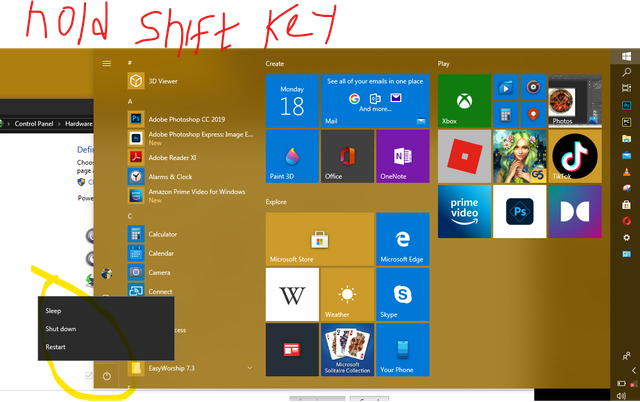Image resolution: width=640 pixels, height=402 pixels.
Task: Open Amazon Prime Video for Windows list entry
Action: click(x=191, y=196)
